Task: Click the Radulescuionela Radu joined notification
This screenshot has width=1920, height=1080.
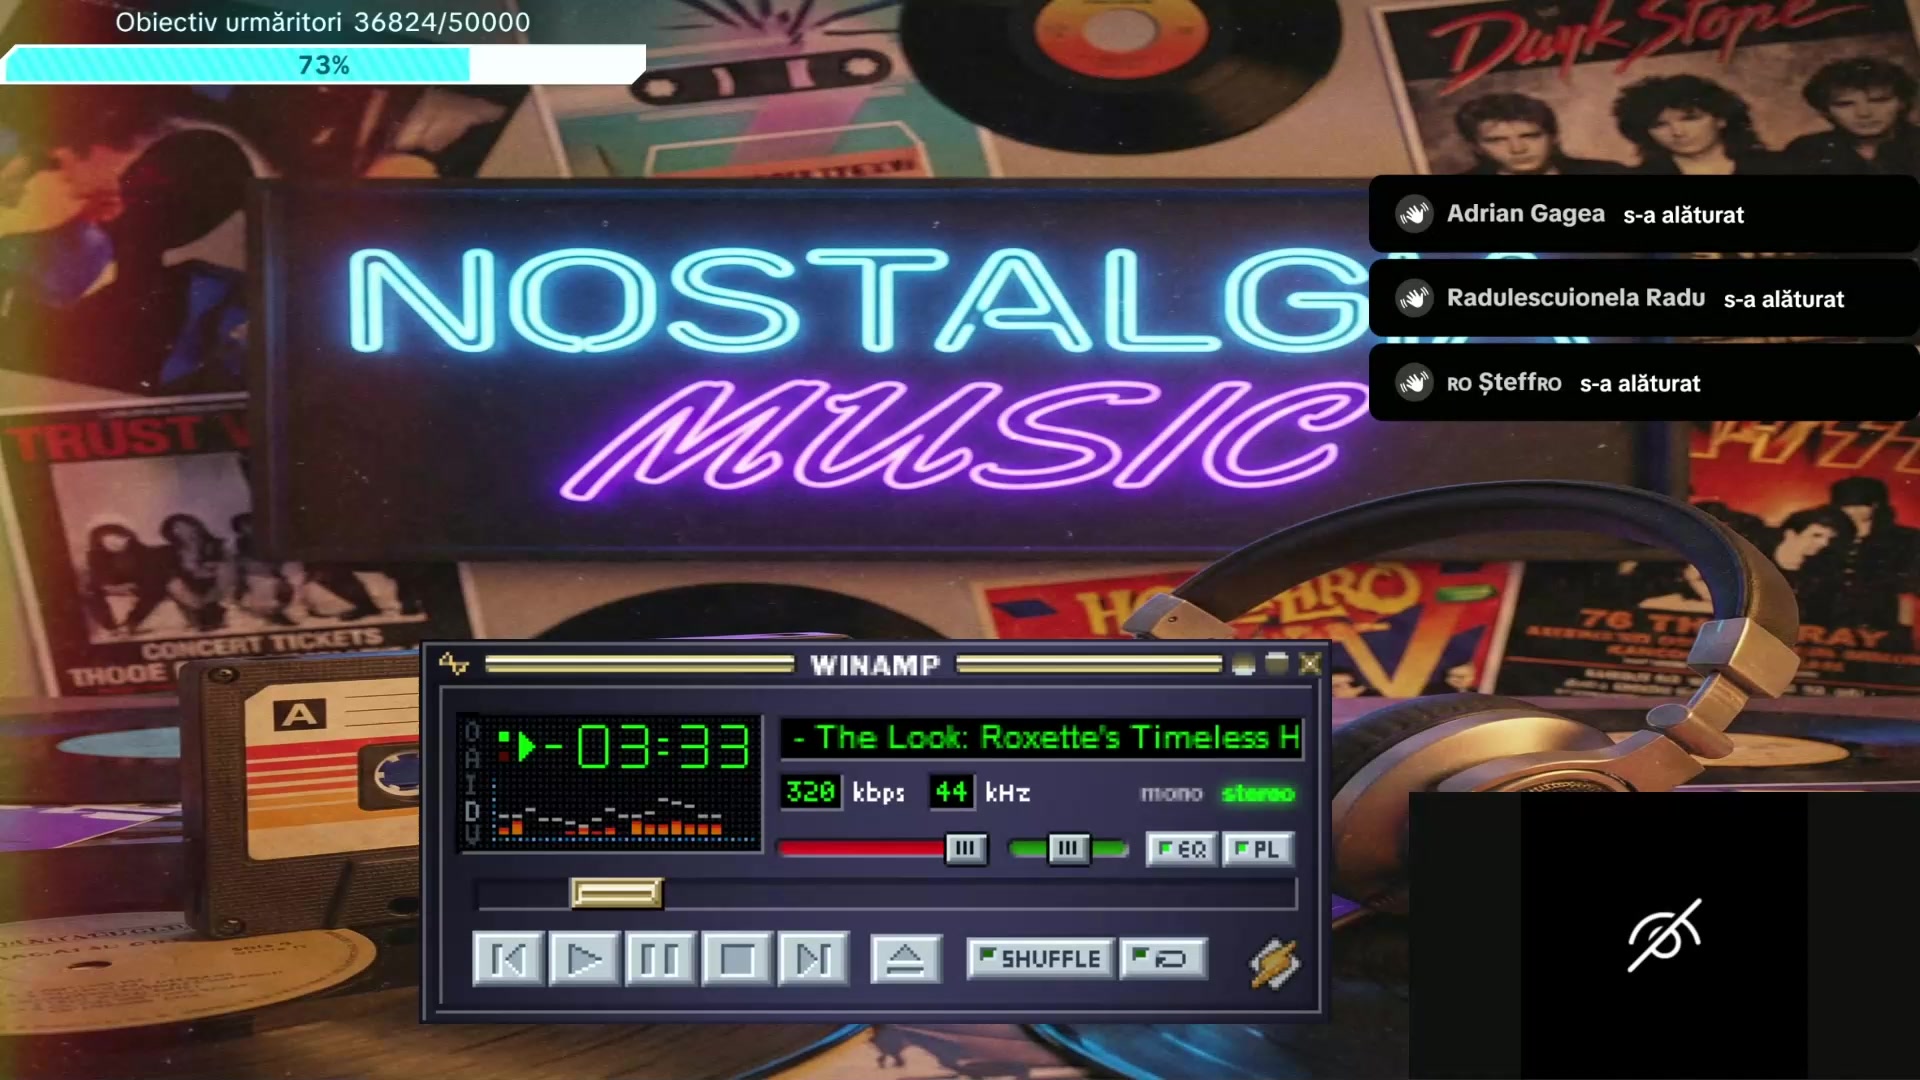Action: tap(1644, 298)
